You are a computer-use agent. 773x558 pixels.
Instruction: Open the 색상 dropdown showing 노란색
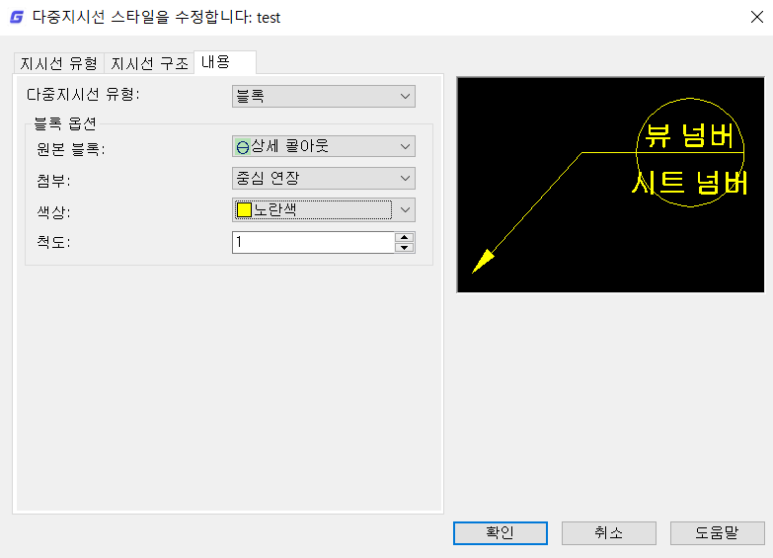pyautogui.click(x=323, y=210)
